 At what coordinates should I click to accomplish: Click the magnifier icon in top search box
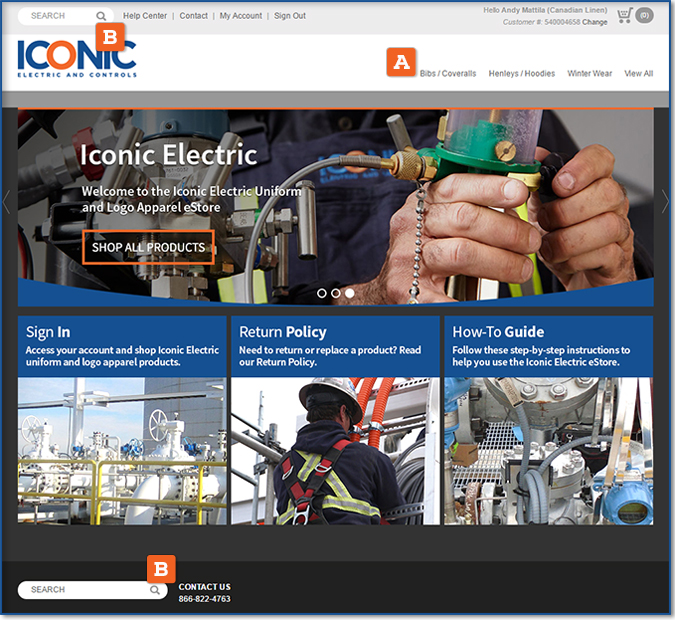101,16
